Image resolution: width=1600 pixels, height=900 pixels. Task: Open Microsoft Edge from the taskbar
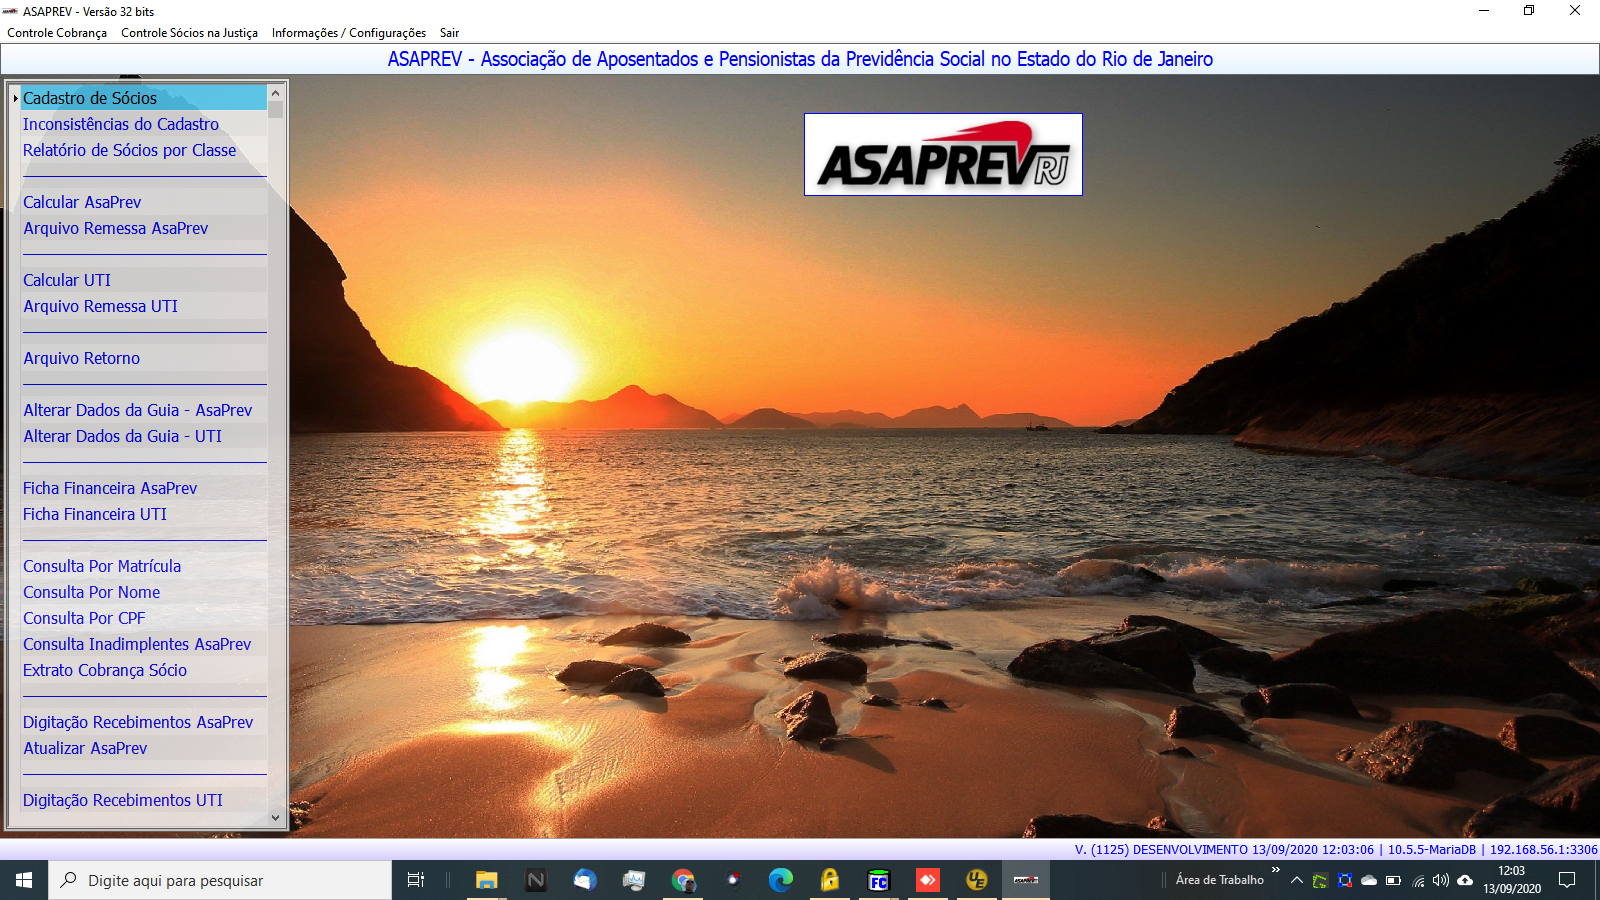(781, 880)
